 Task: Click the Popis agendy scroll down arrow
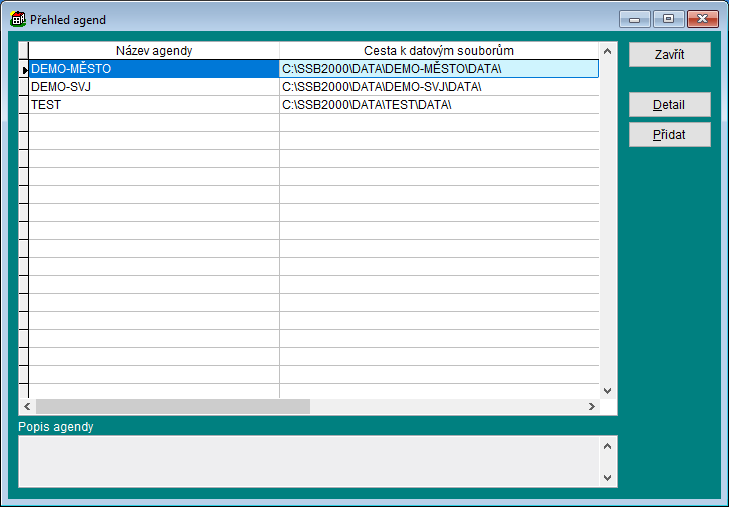pyautogui.click(x=607, y=477)
